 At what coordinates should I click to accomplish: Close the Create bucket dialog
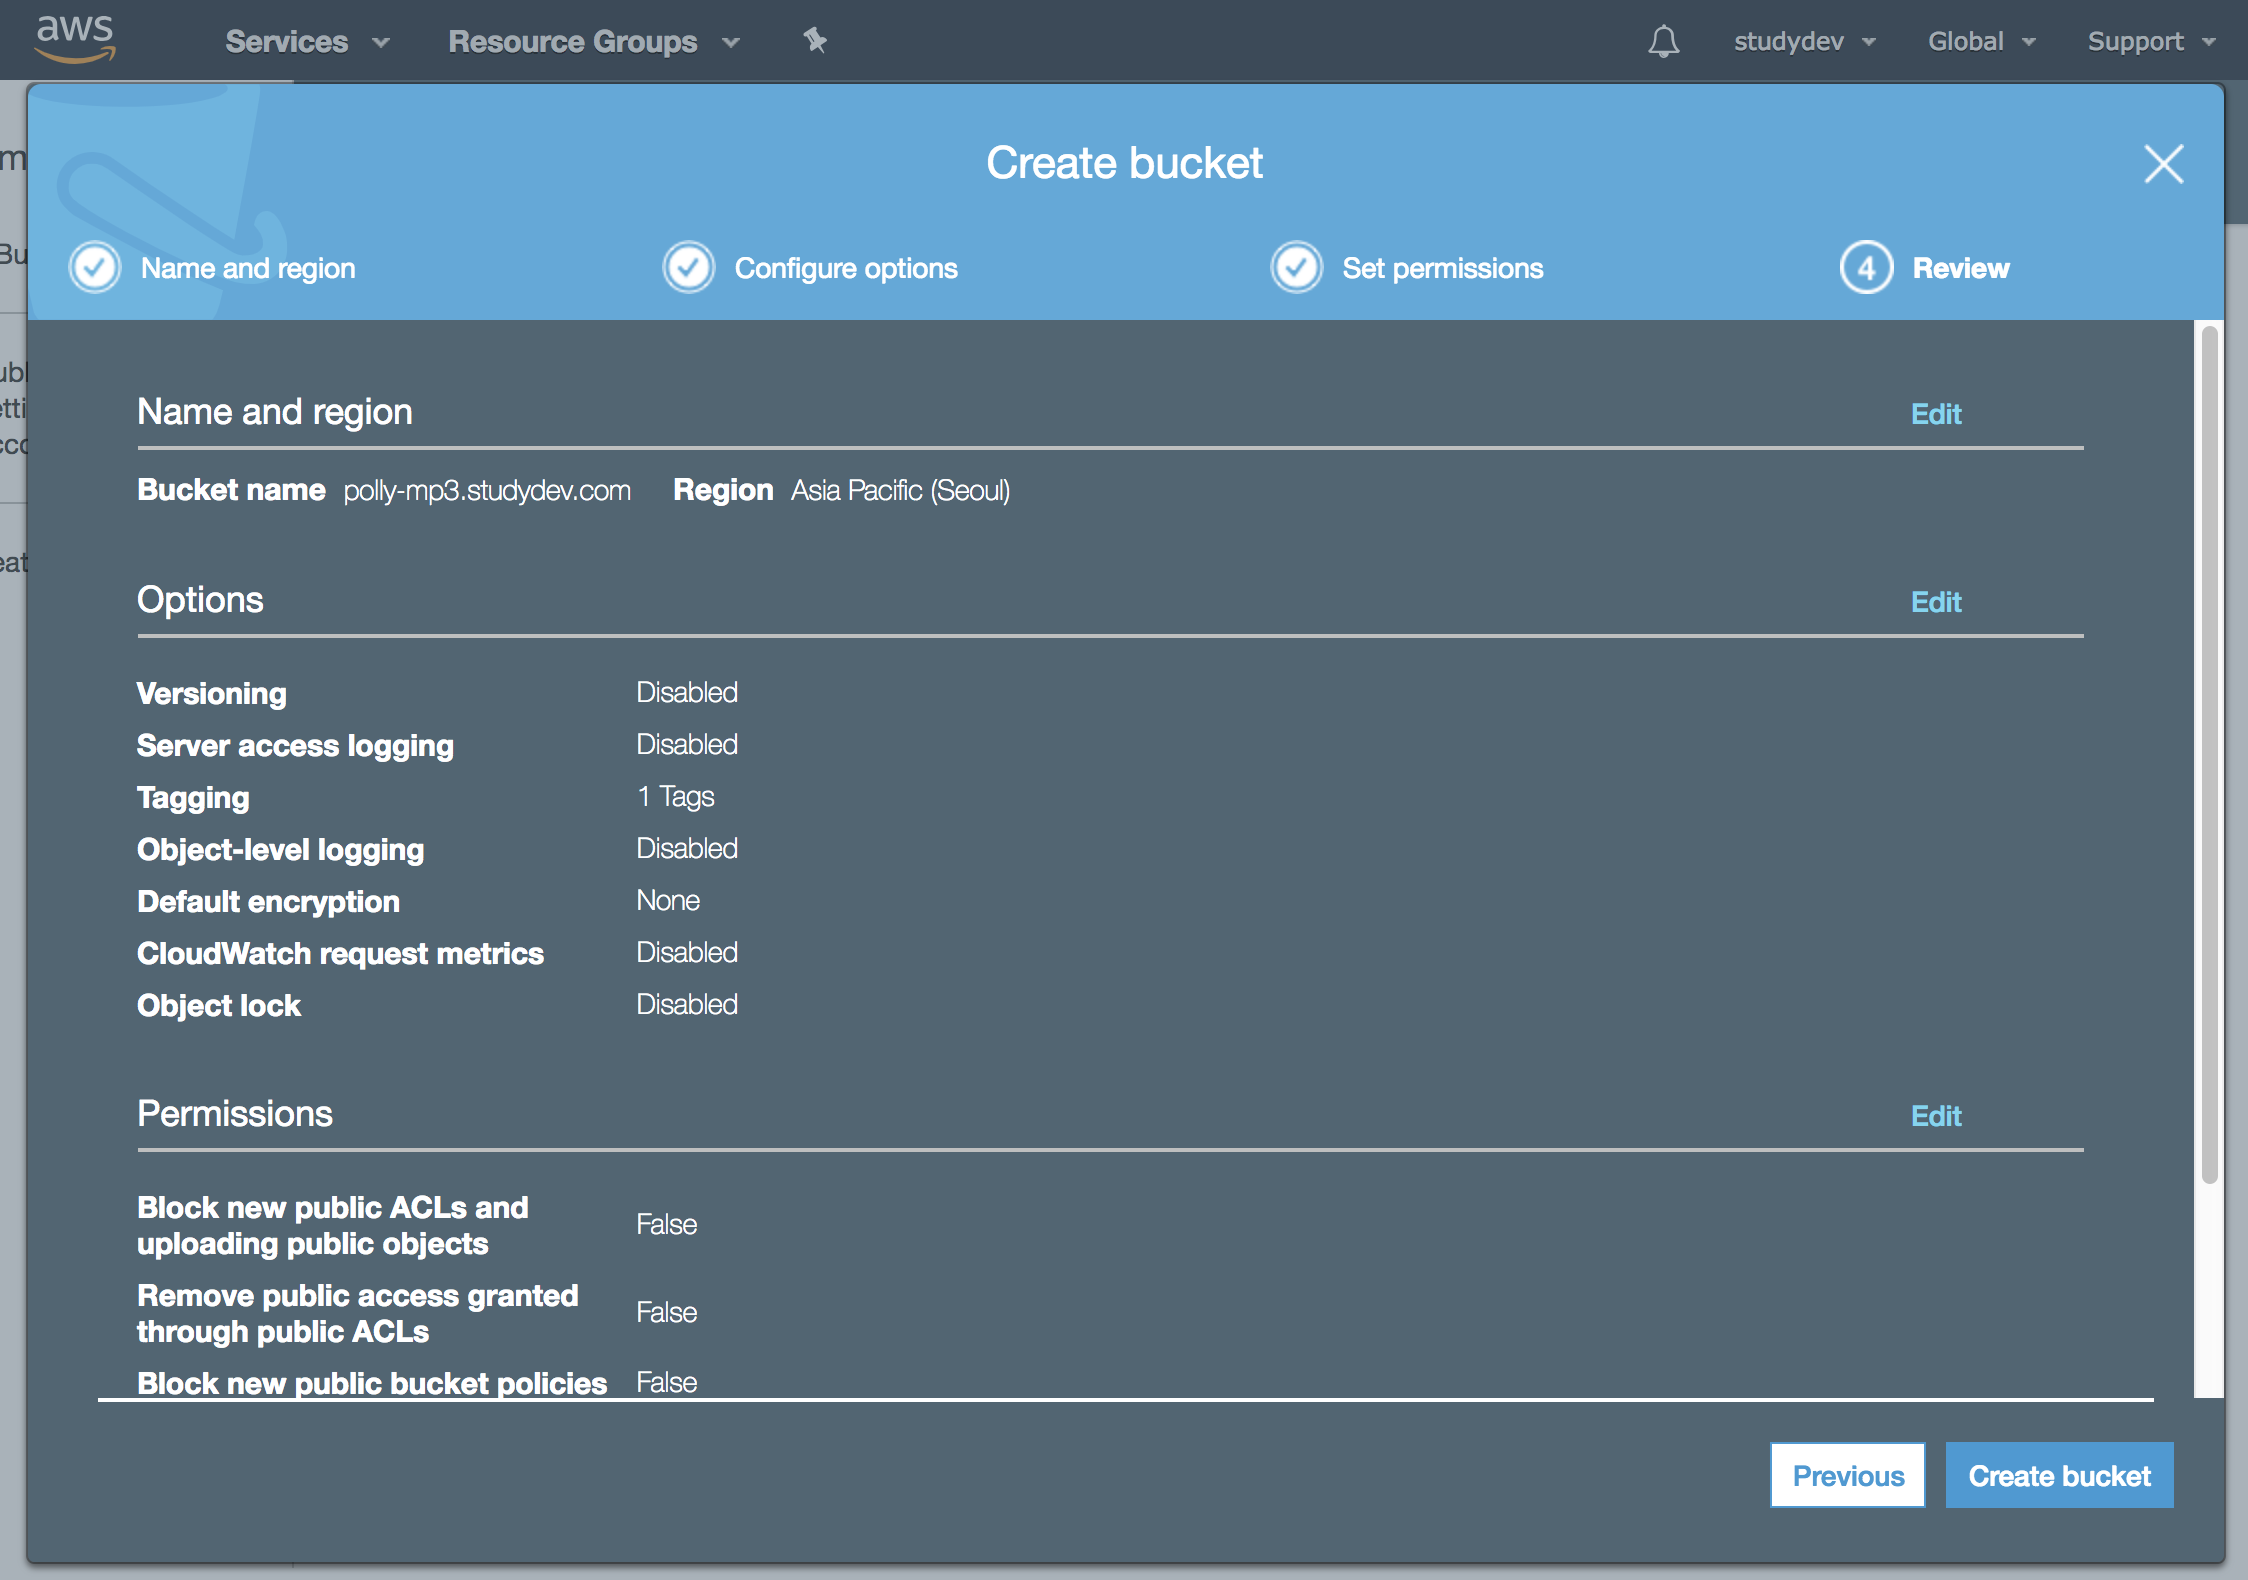pyautogui.click(x=2163, y=164)
